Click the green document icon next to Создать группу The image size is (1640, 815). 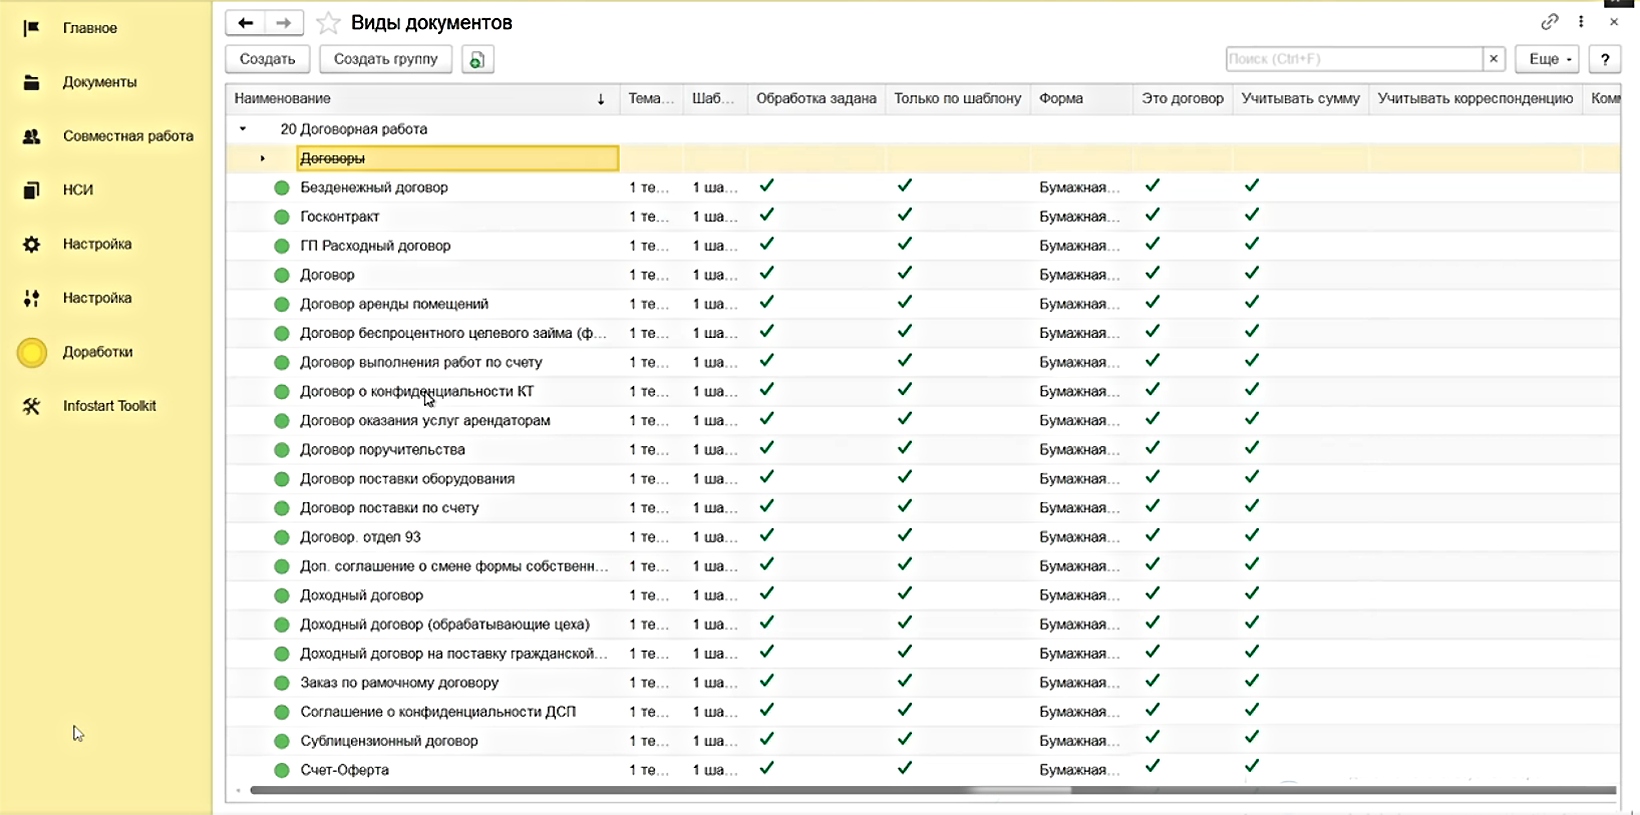(477, 60)
